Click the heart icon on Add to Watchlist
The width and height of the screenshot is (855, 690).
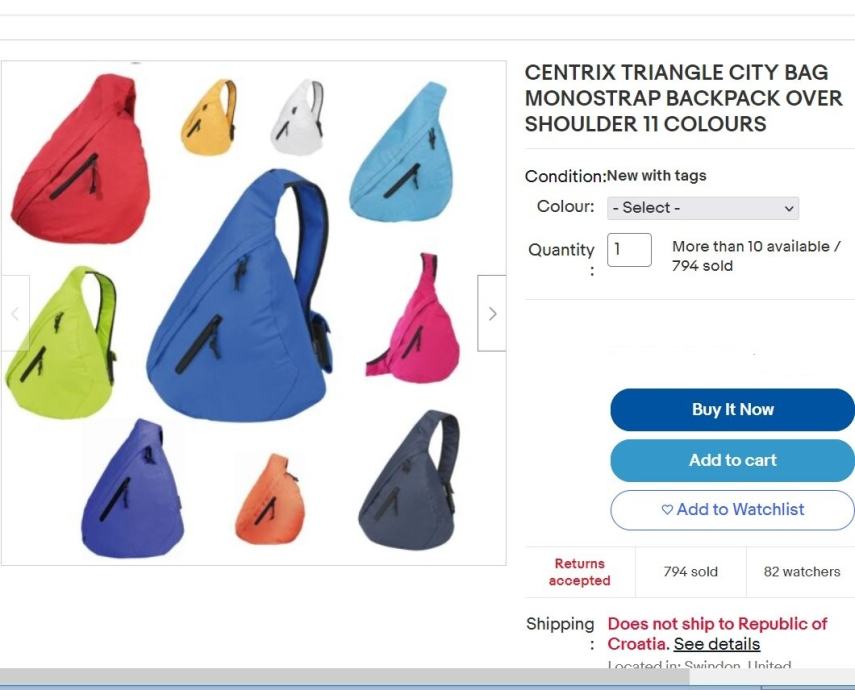point(667,509)
